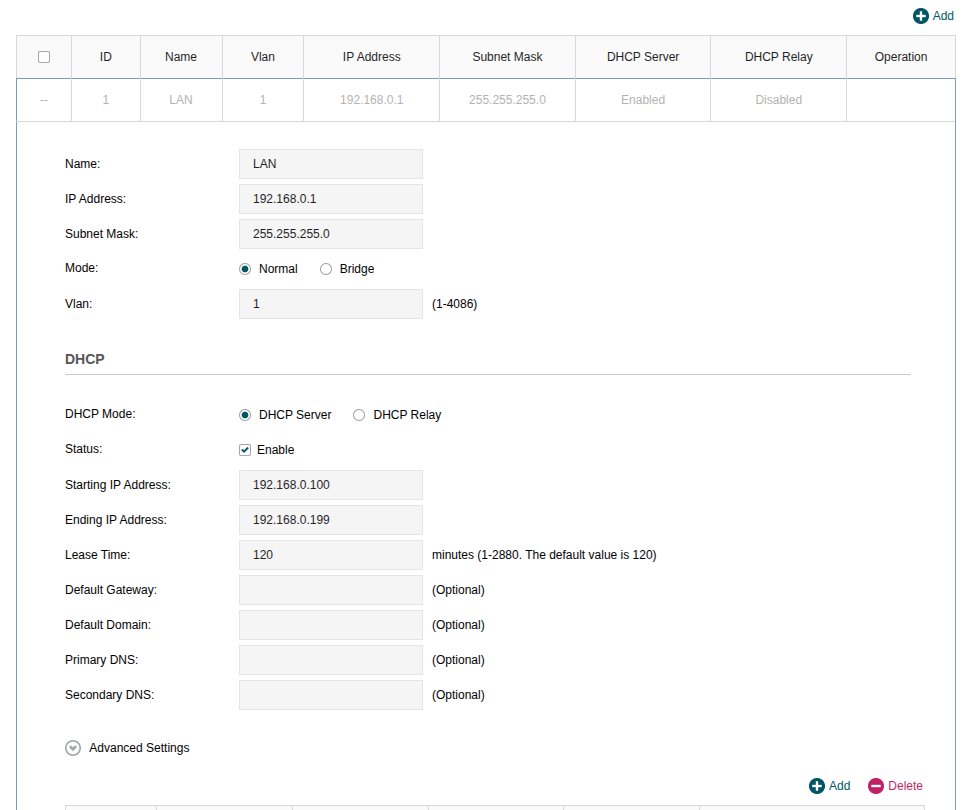Click the Enabled cell in table row
975x810 pixels.
click(643, 99)
